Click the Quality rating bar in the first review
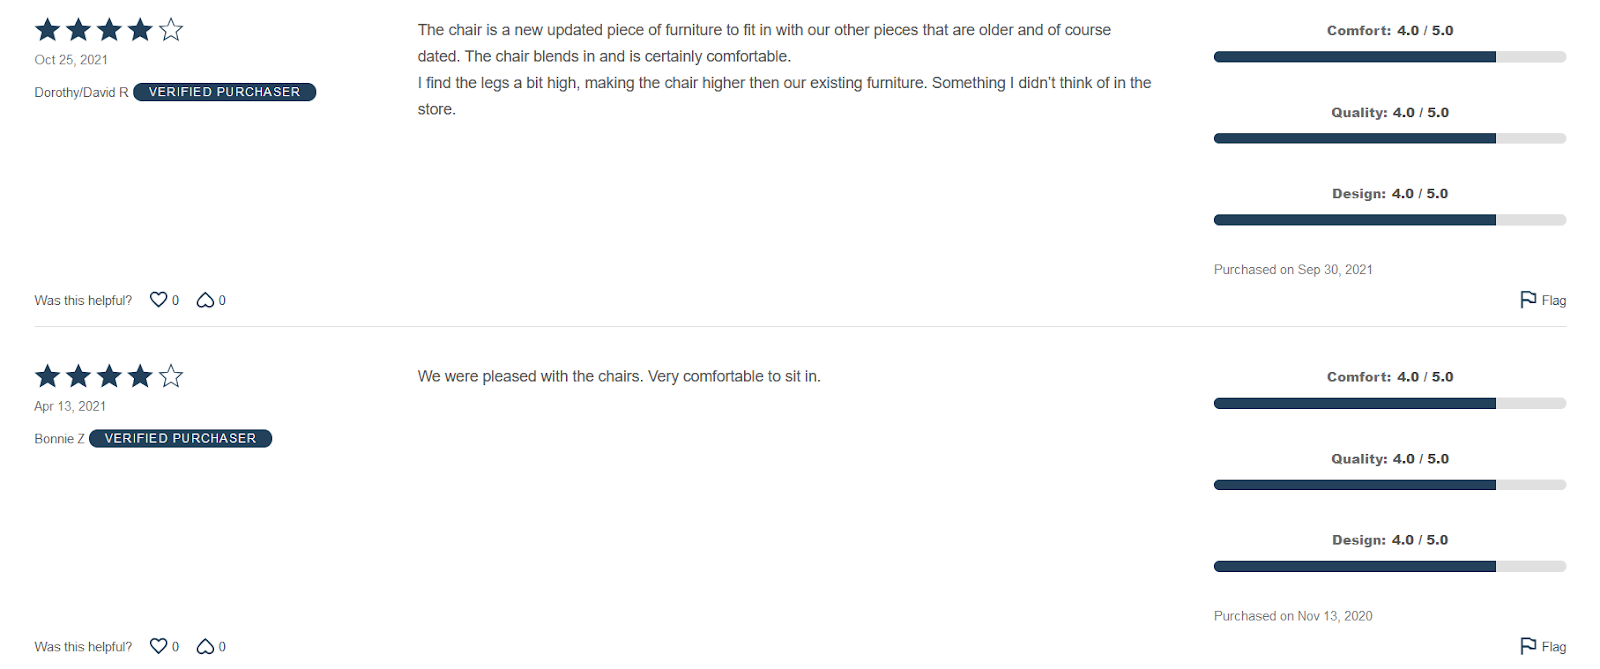 [1389, 138]
